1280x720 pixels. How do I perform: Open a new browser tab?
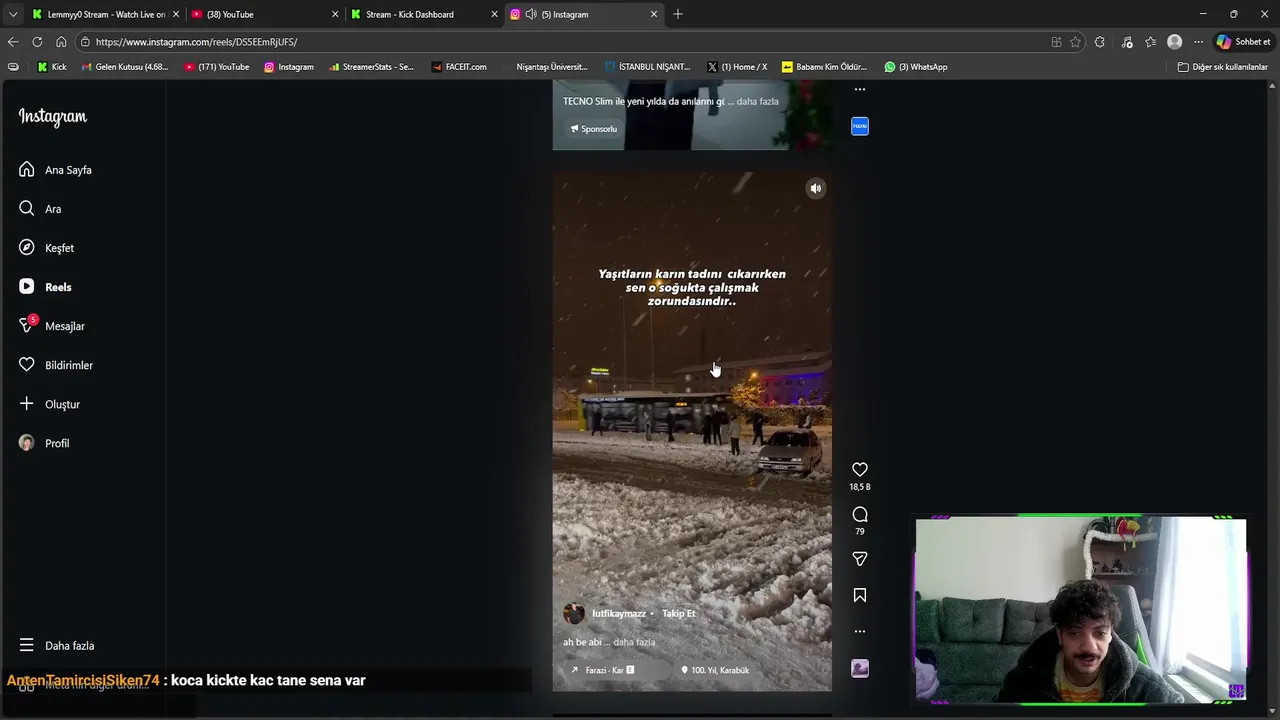click(678, 14)
